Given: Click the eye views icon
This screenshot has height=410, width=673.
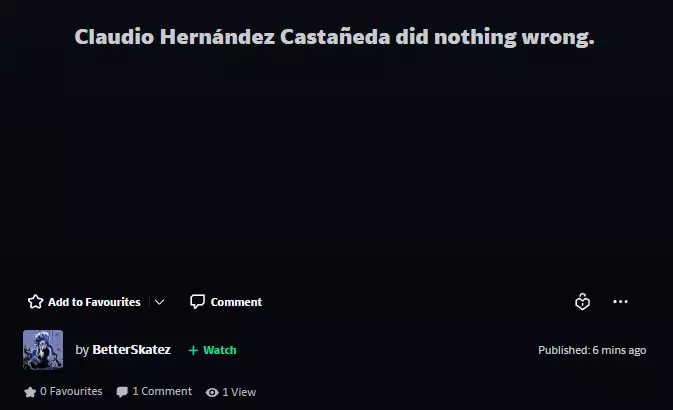Looking at the screenshot, I should (212, 392).
